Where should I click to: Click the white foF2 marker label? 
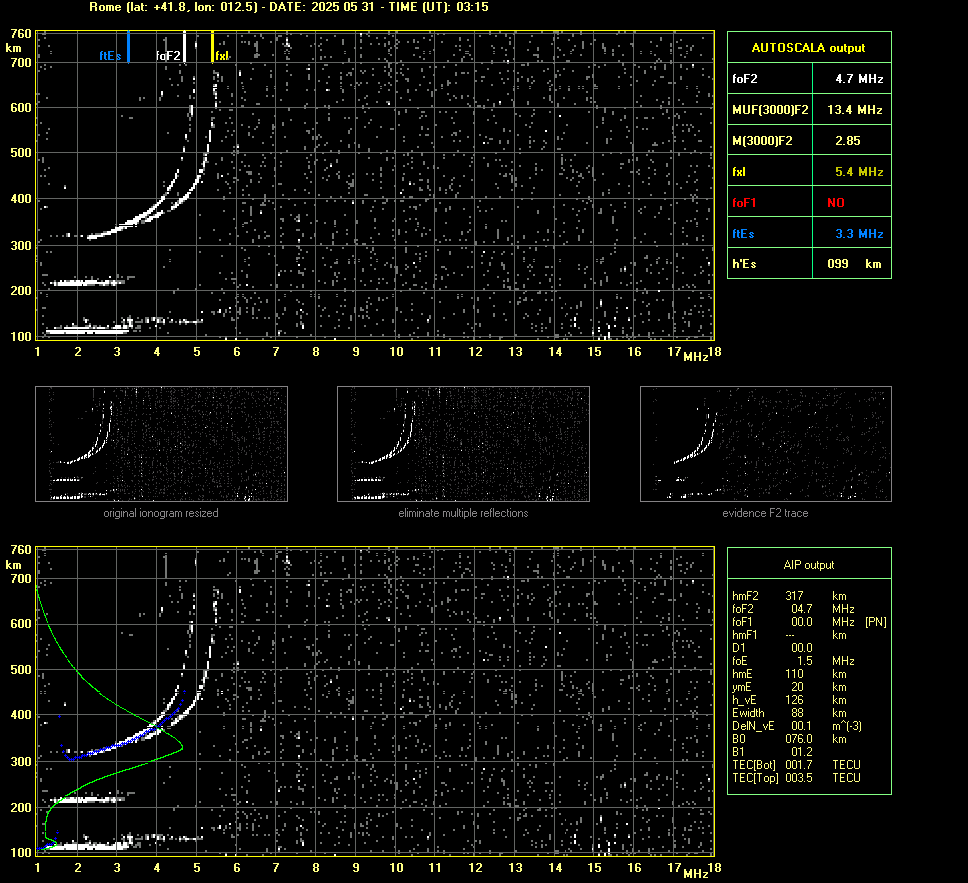(x=168, y=56)
